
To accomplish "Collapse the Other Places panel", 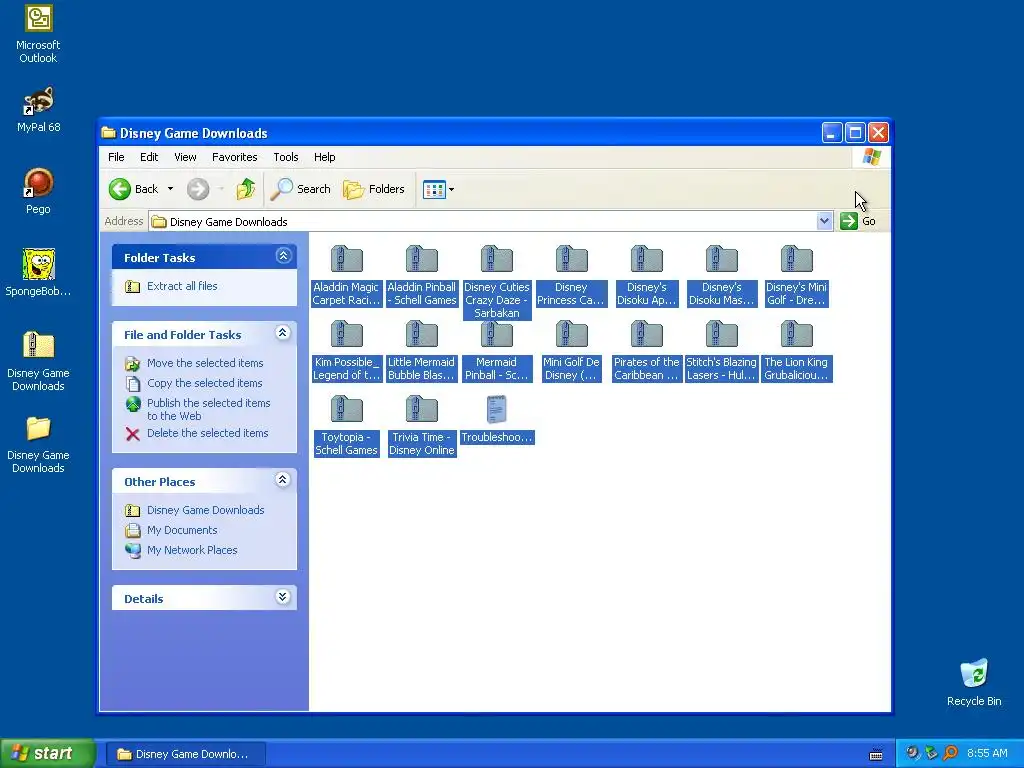I will point(283,480).
